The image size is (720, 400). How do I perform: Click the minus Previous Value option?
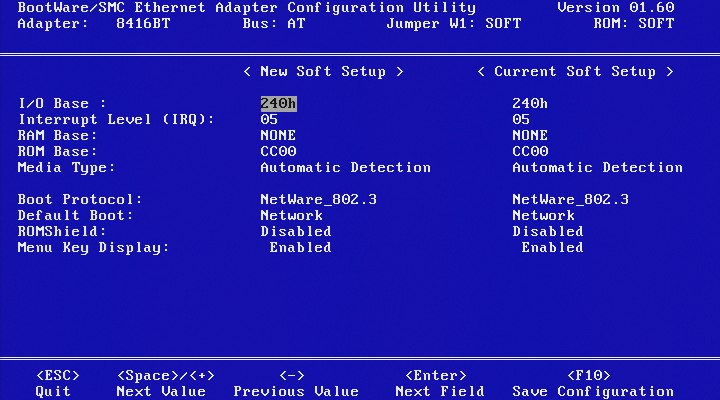pyautogui.click(x=296, y=383)
